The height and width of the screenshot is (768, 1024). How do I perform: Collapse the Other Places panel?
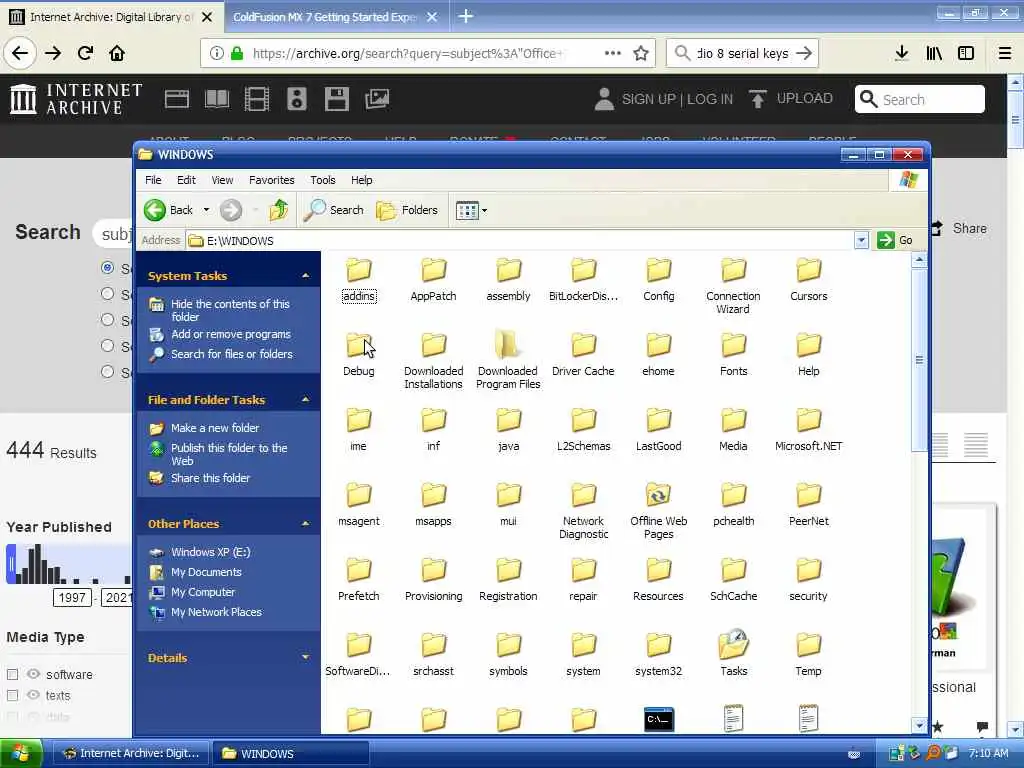(x=305, y=524)
